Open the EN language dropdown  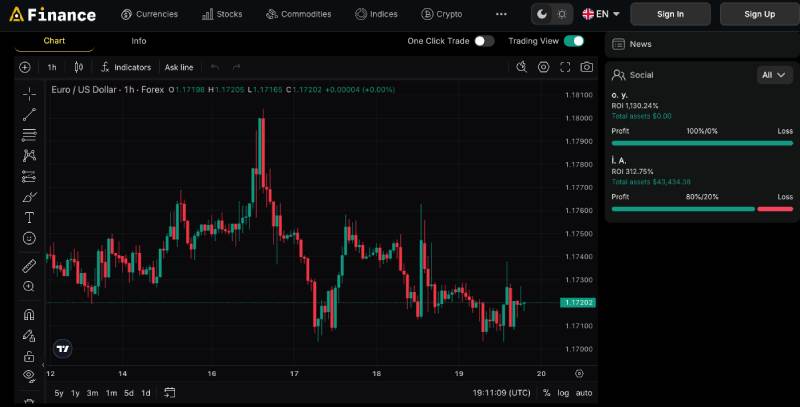[x=601, y=14]
